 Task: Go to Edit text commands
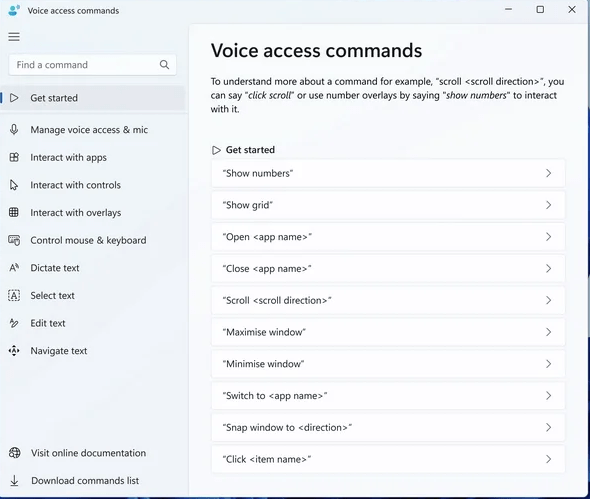[93, 323]
